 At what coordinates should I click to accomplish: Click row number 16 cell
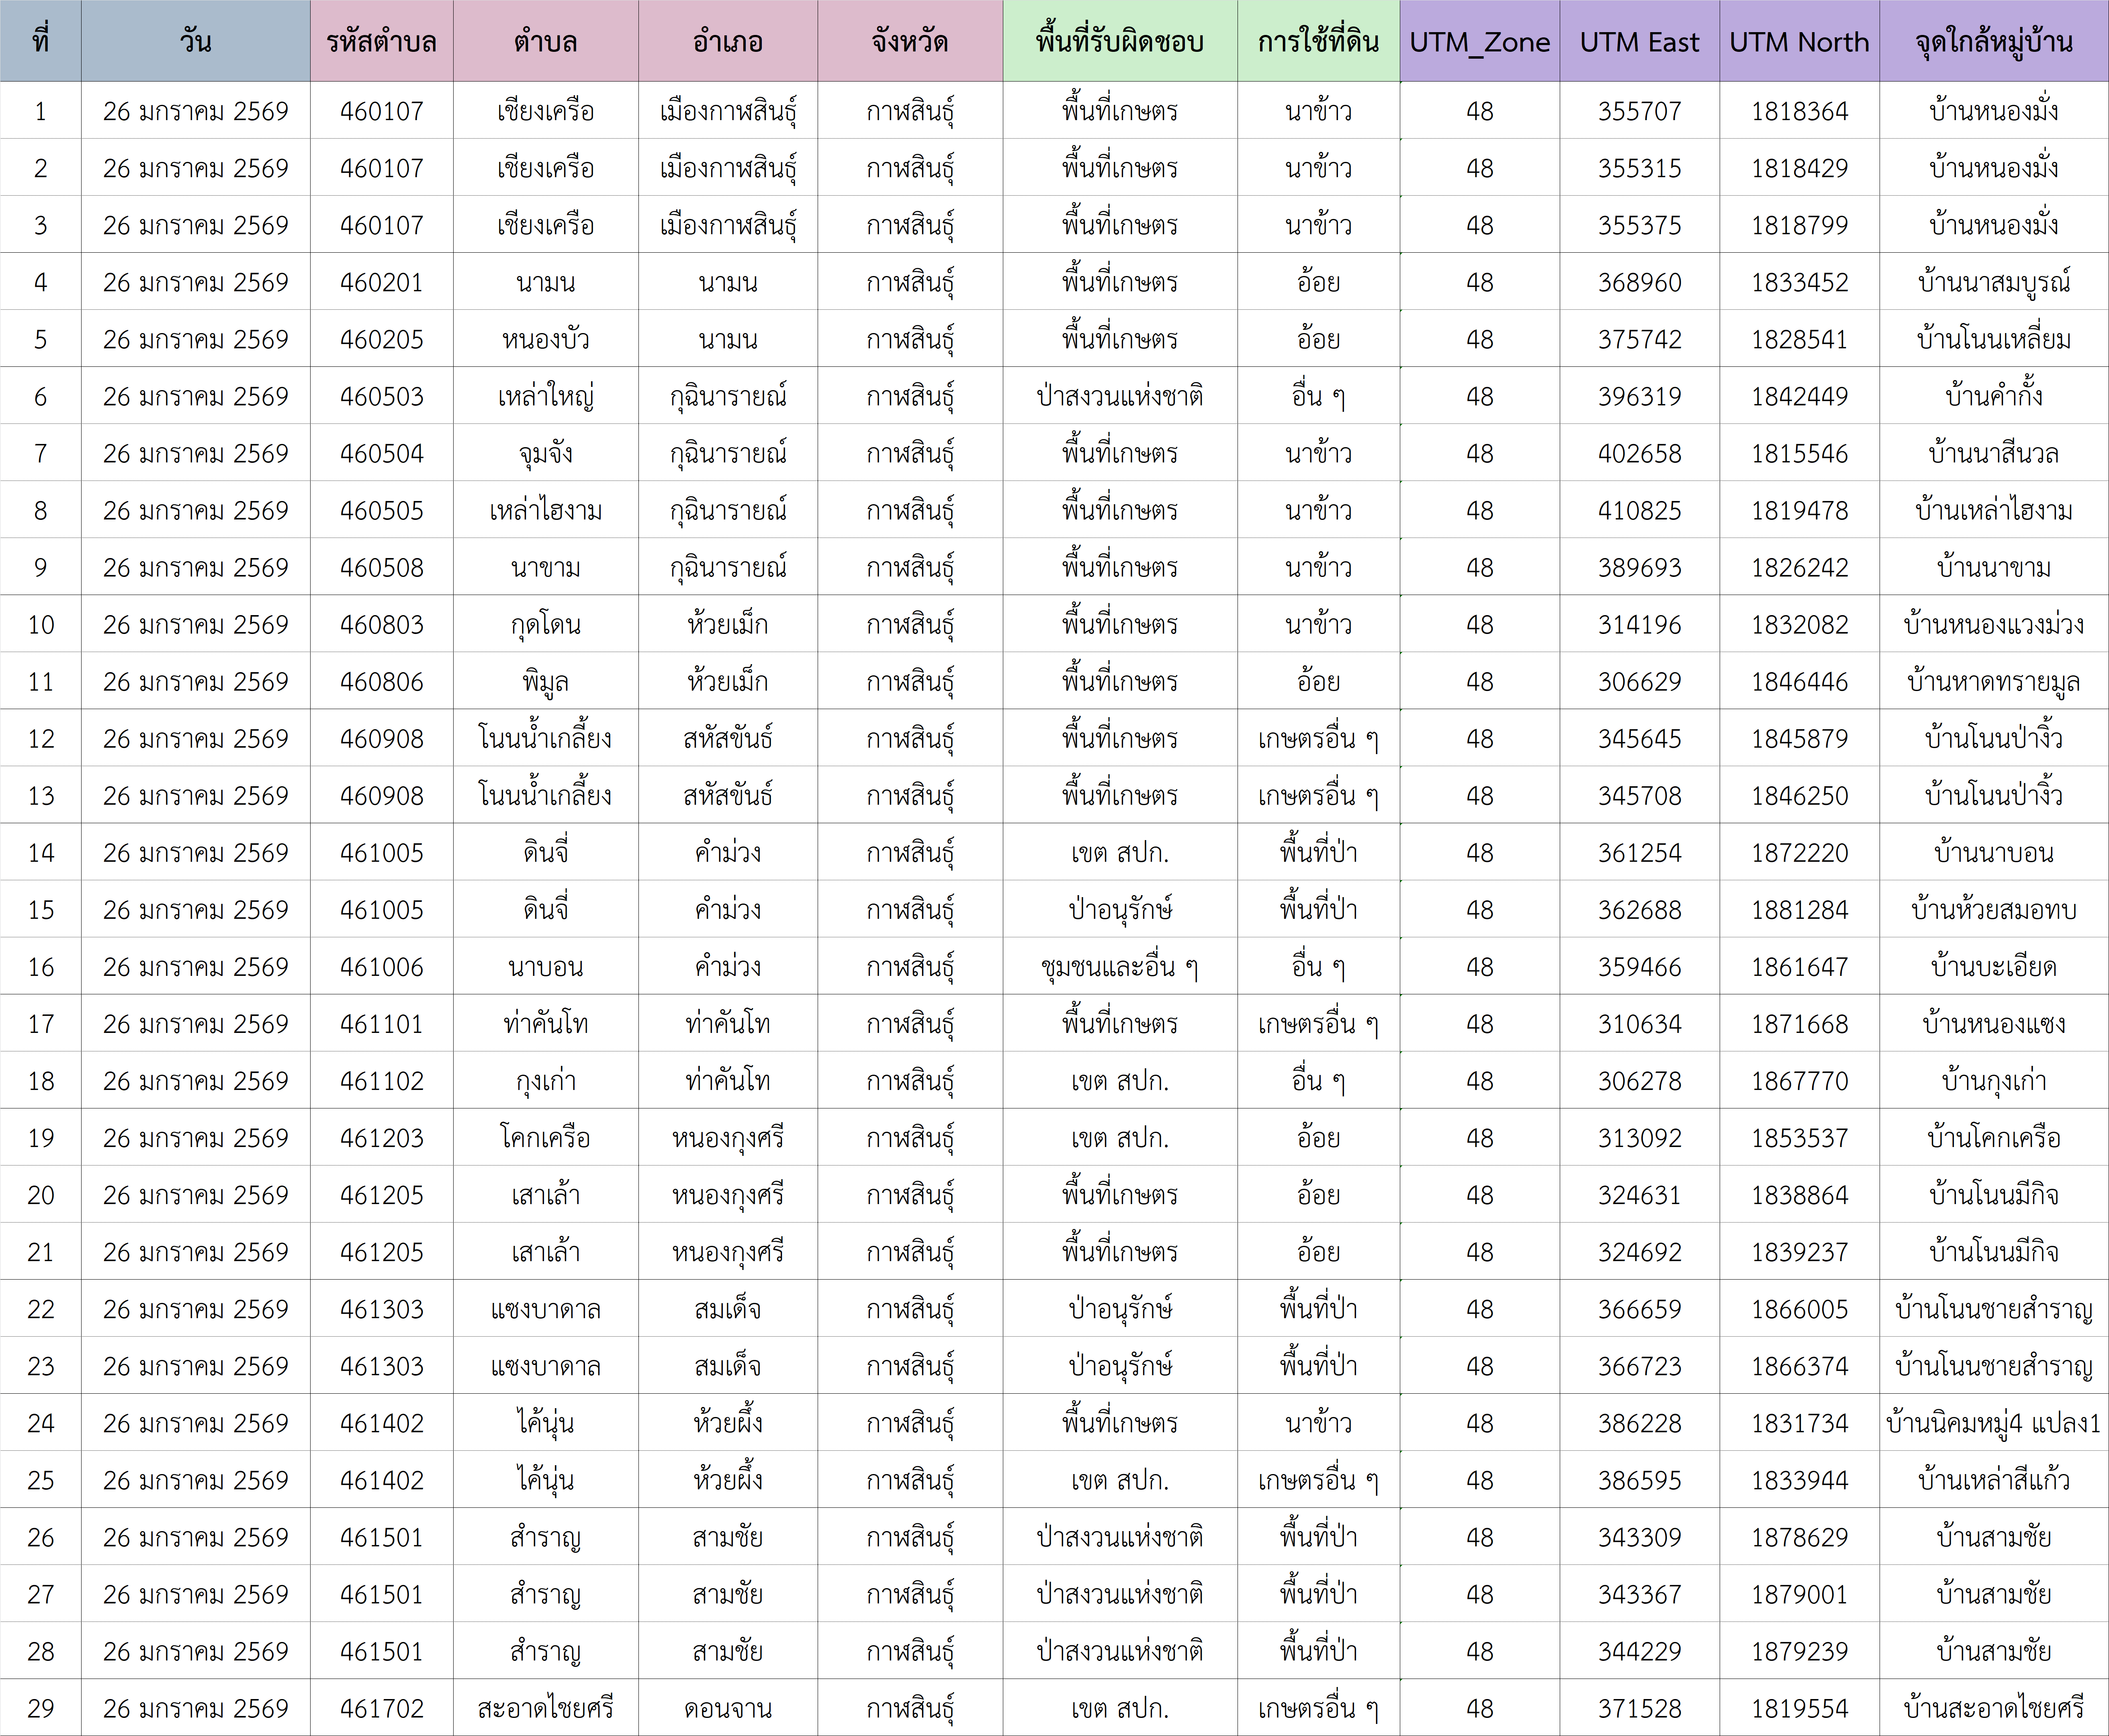(41, 966)
